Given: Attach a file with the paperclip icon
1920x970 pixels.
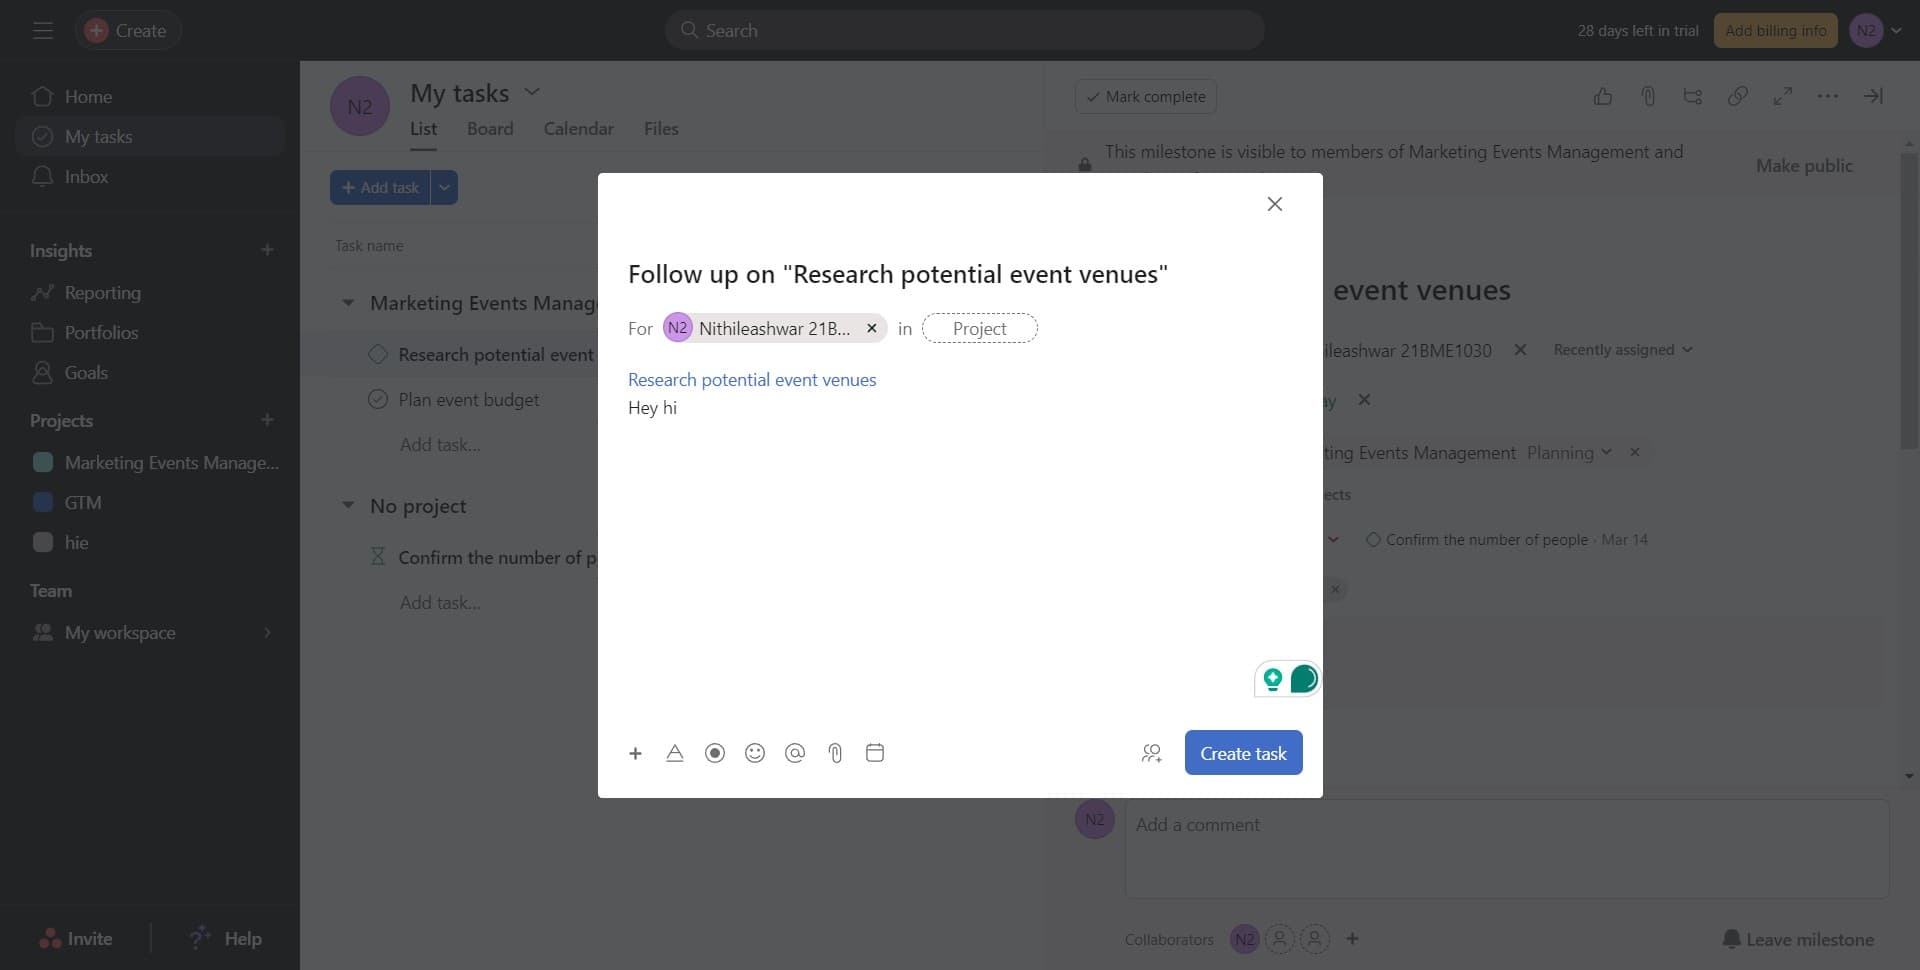Looking at the screenshot, I should coord(835,753).
